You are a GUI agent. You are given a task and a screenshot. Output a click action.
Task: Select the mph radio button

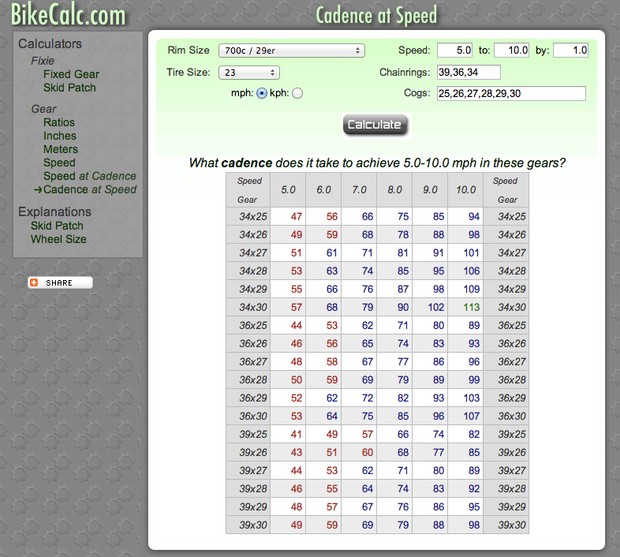261,93
